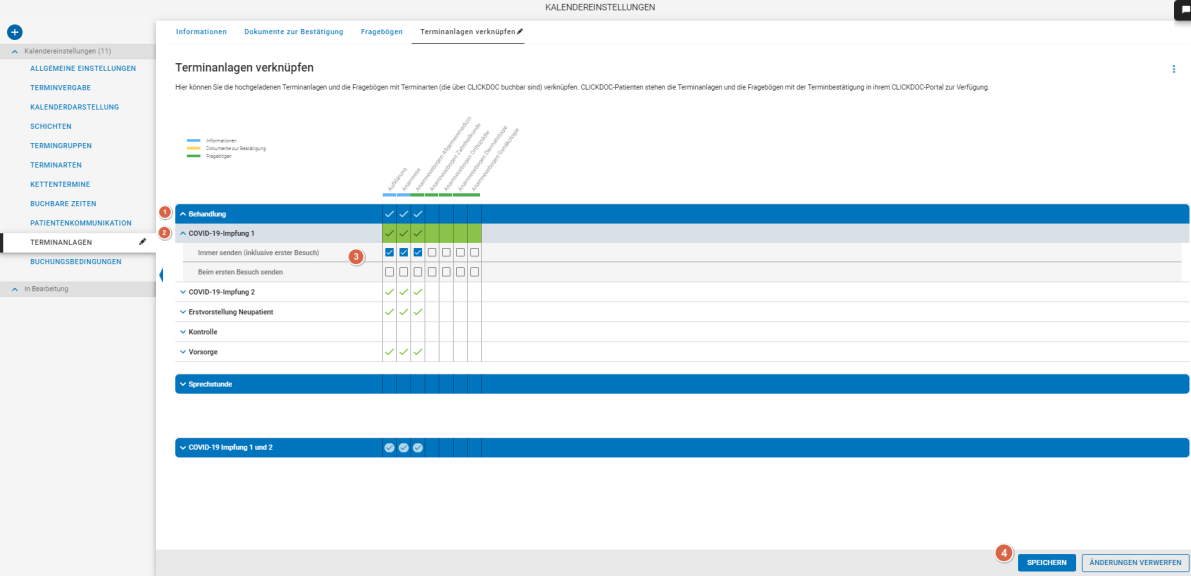Collapse the Behandlung group
This screenshot has width=1191, height=576.
[182, 214]
